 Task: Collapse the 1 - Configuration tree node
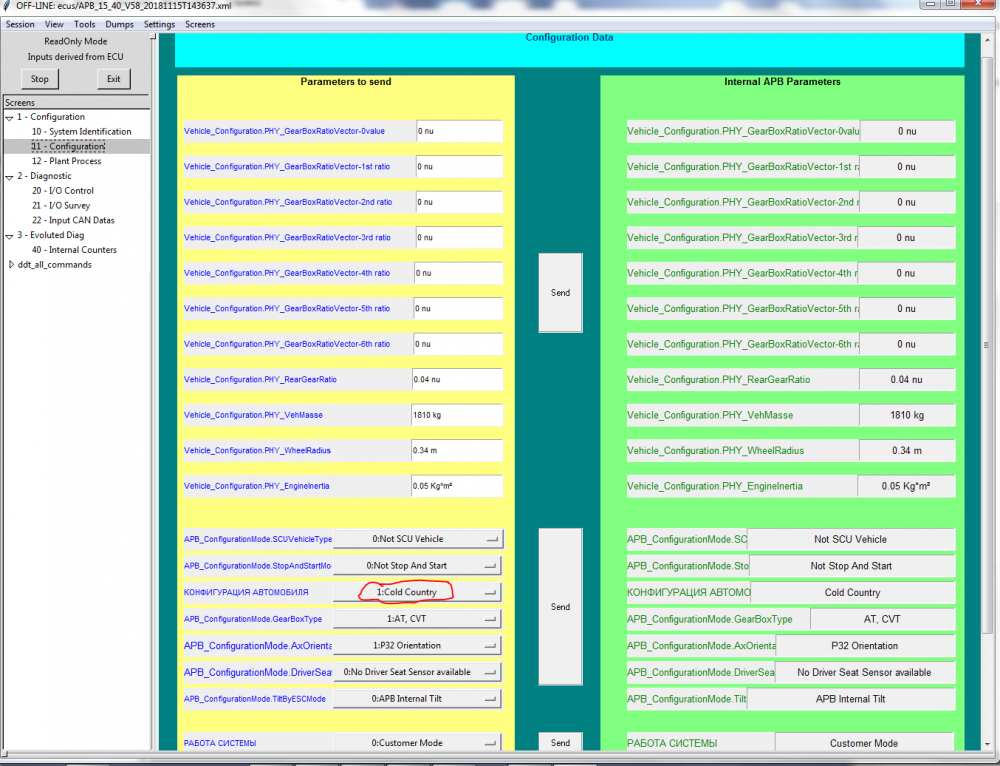10,117
